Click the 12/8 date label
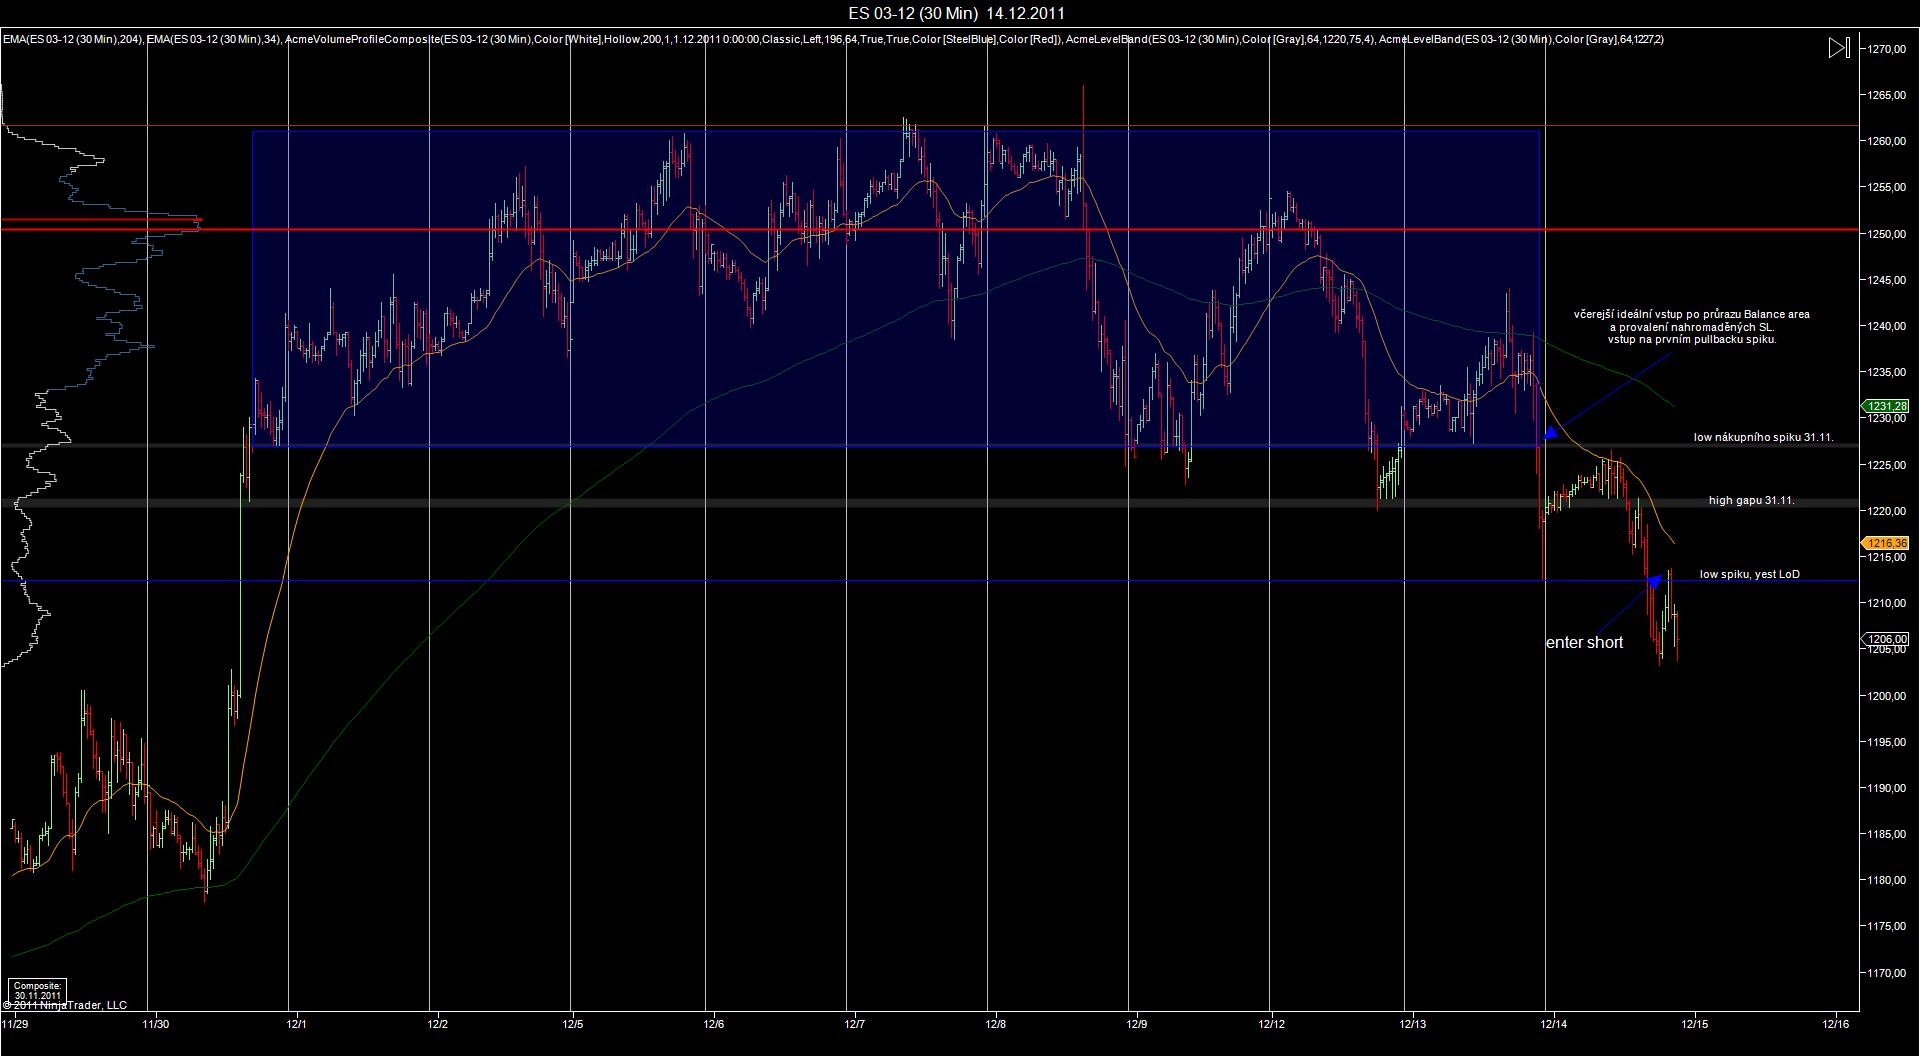The image size is (1920, 1057). tap(995, 1024)
